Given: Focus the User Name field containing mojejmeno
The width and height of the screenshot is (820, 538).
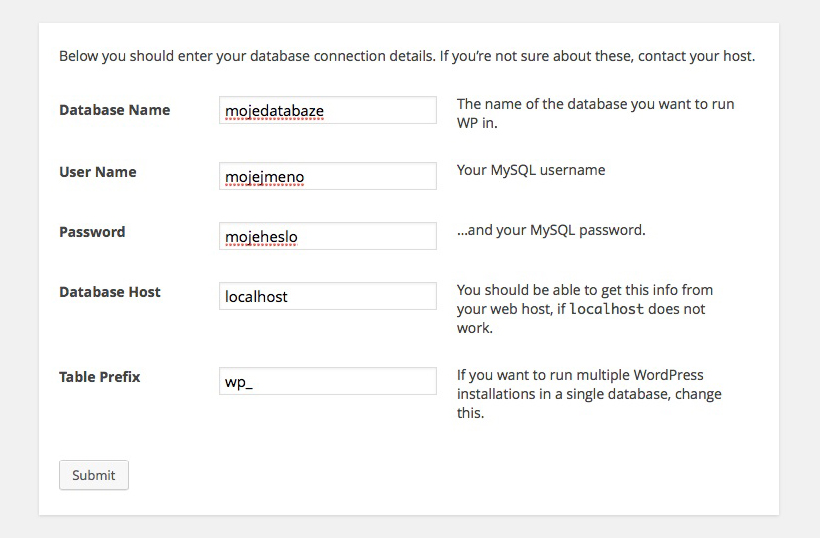Looking at the screenshot, I should coord(327,176).
